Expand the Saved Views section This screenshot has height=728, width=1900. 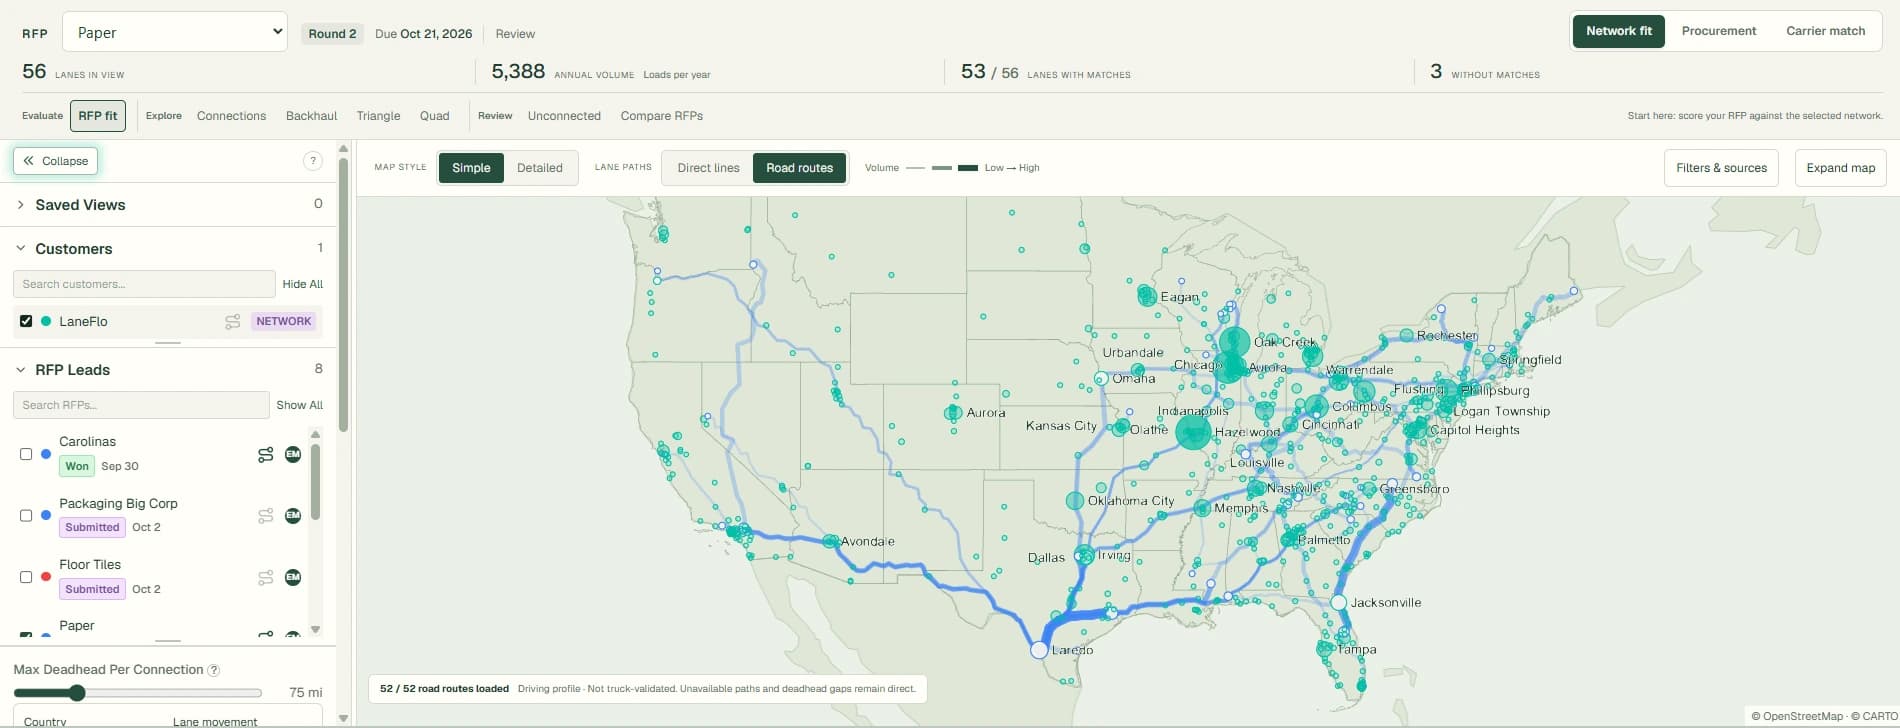[x=168, y=205]
